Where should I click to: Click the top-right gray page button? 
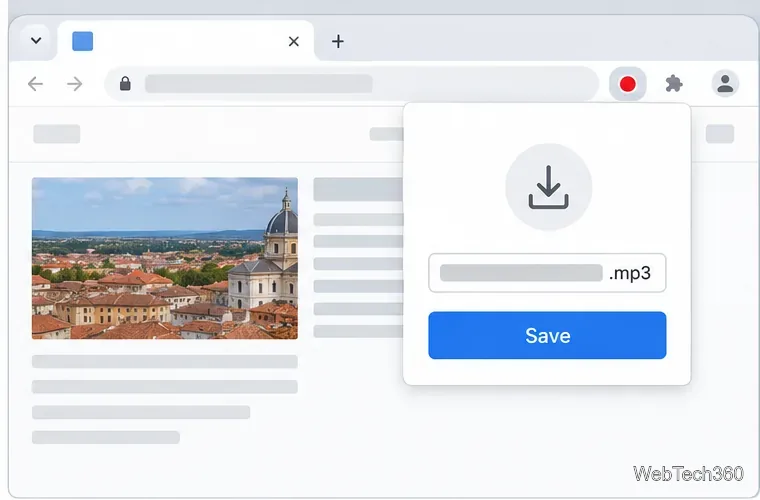720,134
